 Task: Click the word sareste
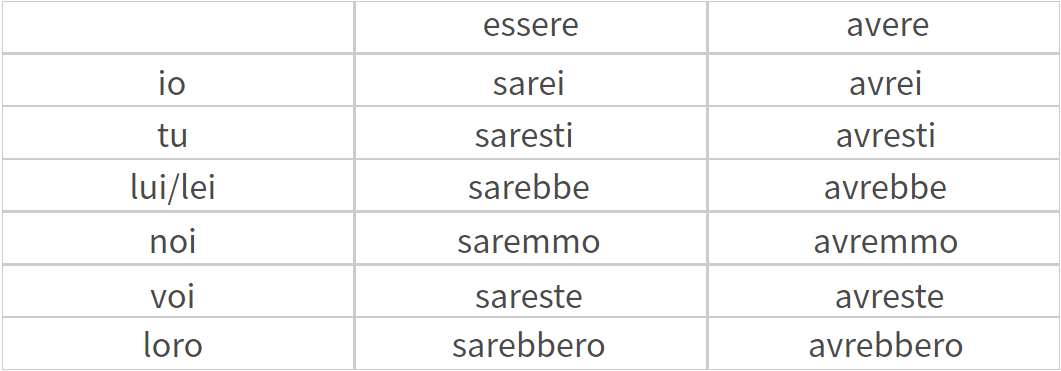point(528,296)
